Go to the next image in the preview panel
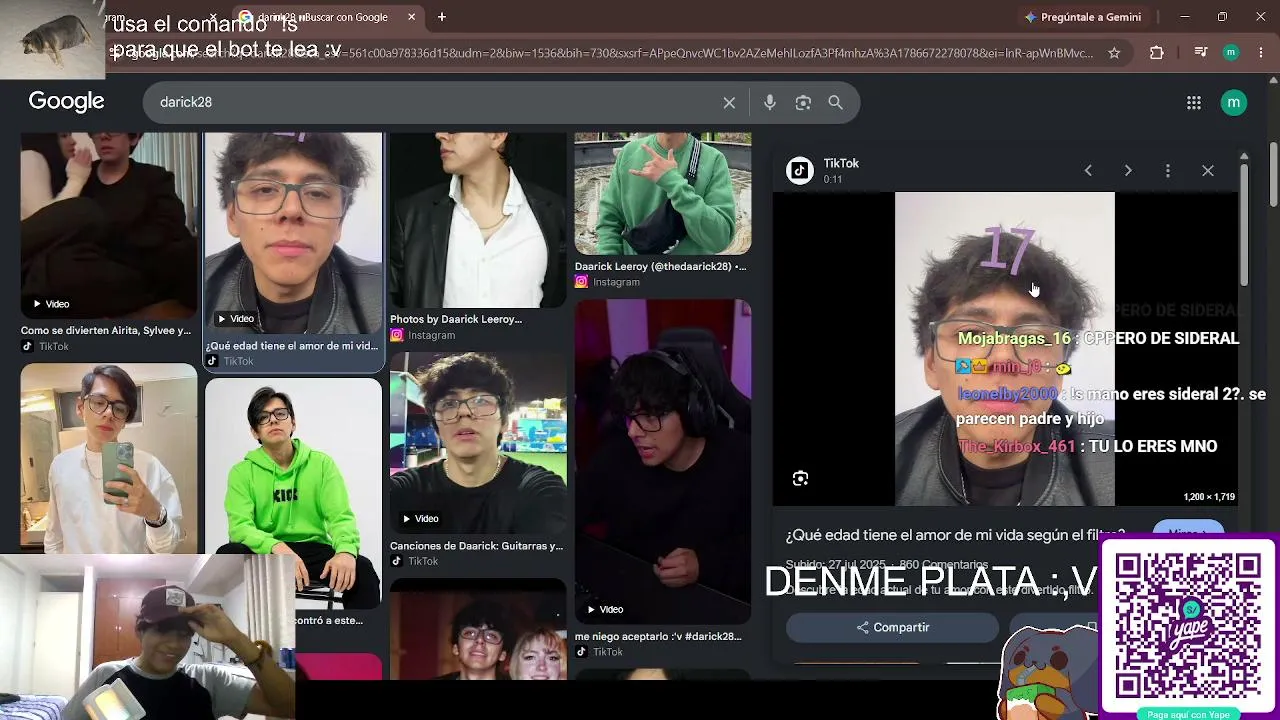This screenshot has height=720, width=1280. [x=1128, y=171]
